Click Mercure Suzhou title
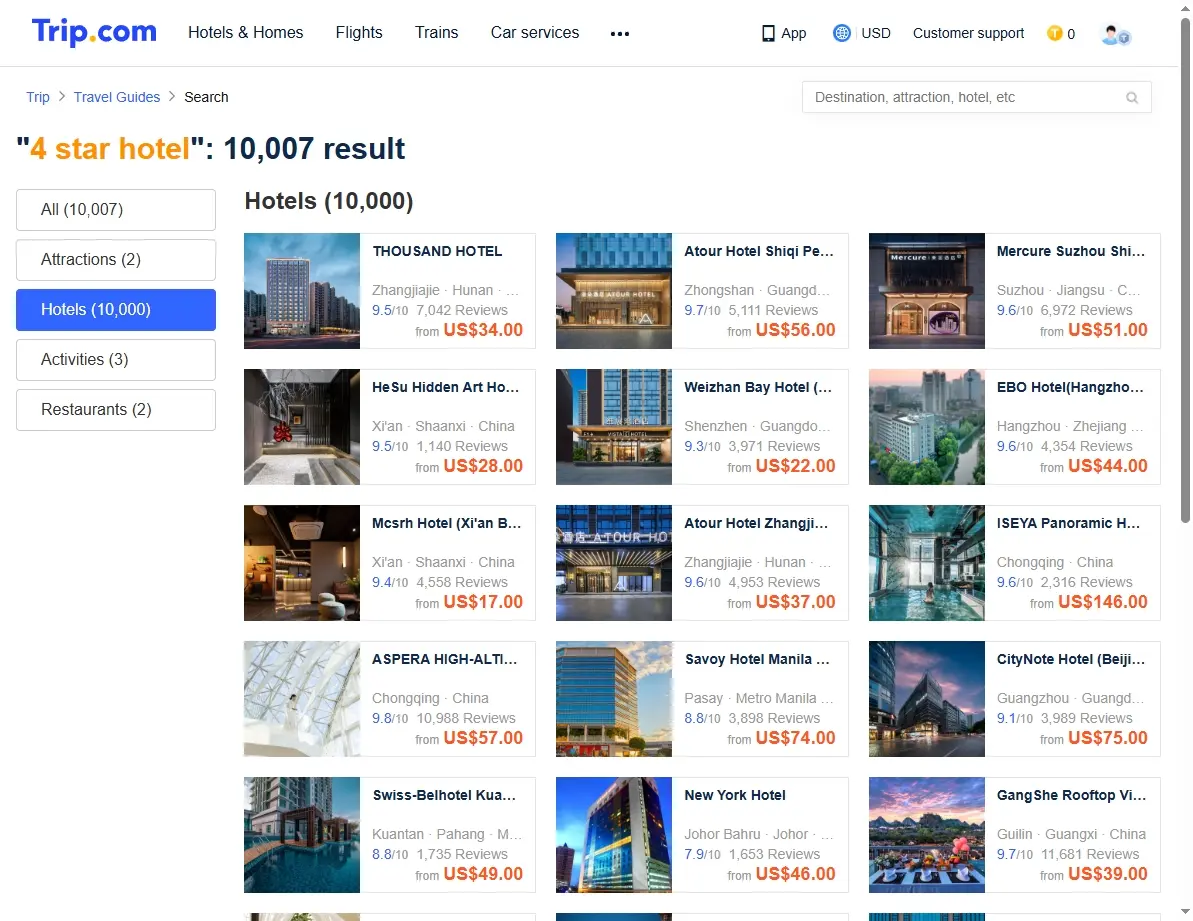Viewport: 1193px width, 921px height. [x=1071, y=251]
